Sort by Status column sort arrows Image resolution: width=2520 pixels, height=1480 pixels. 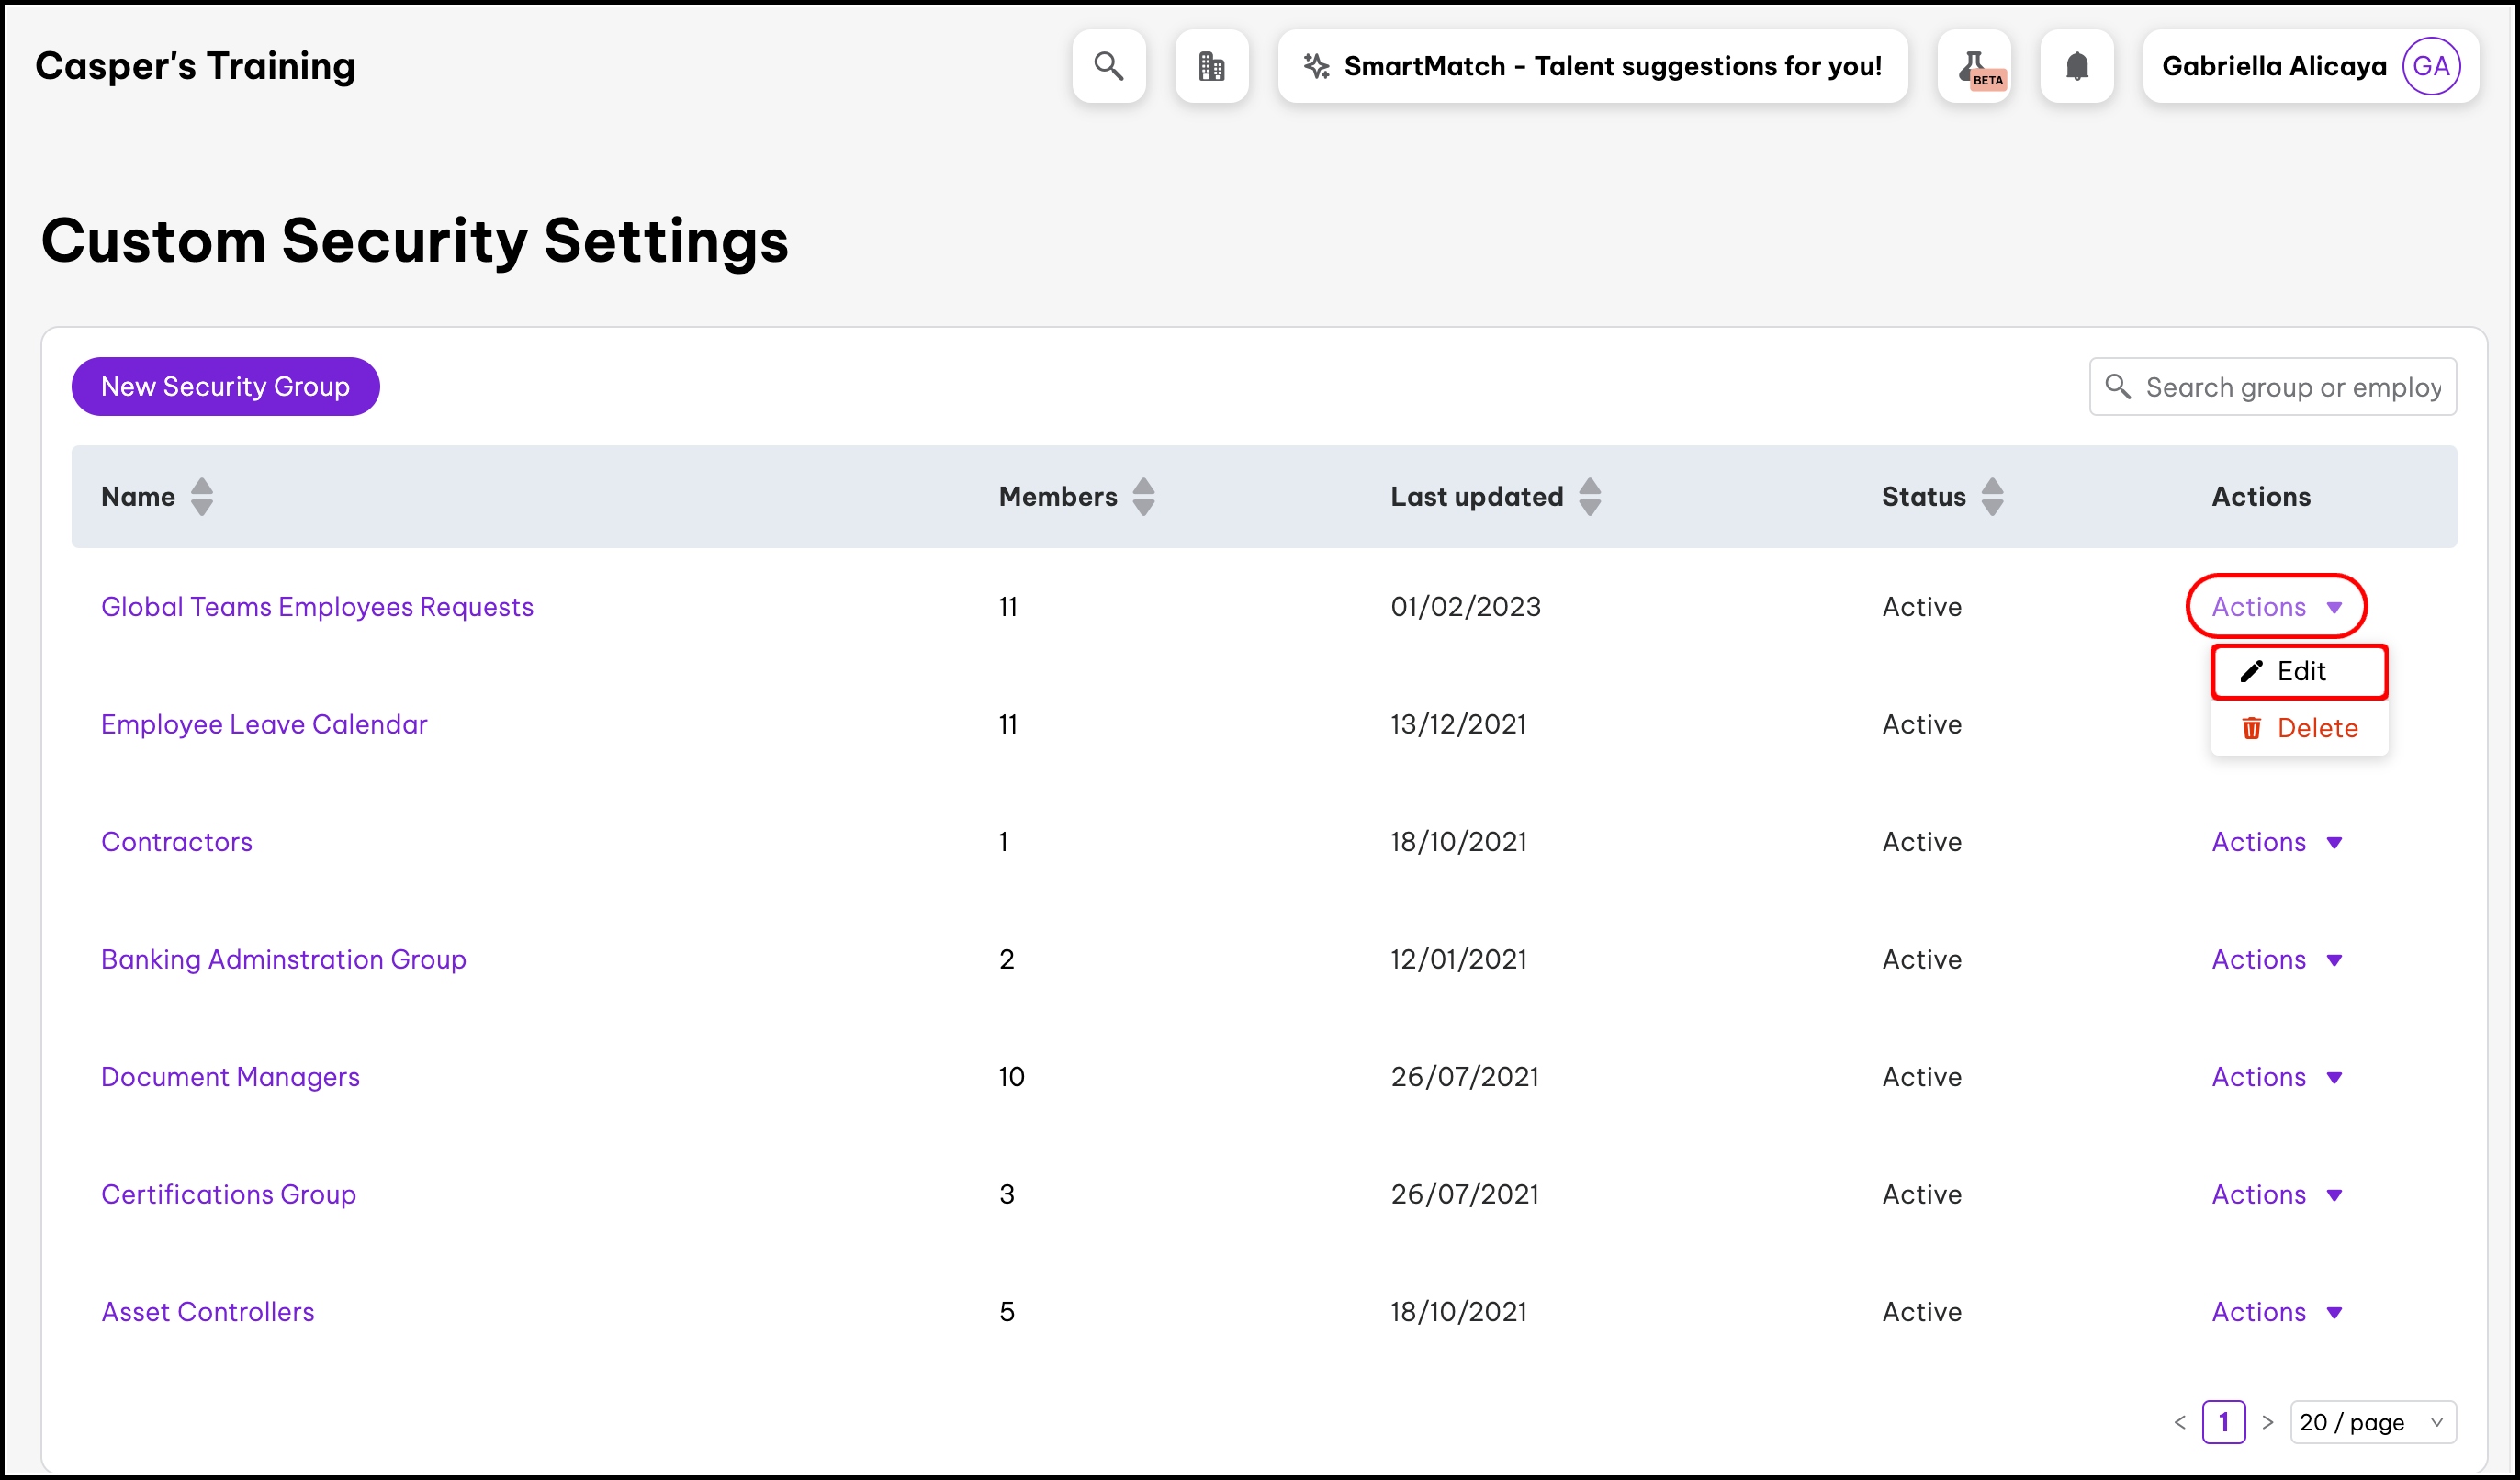click(1991, 497)
